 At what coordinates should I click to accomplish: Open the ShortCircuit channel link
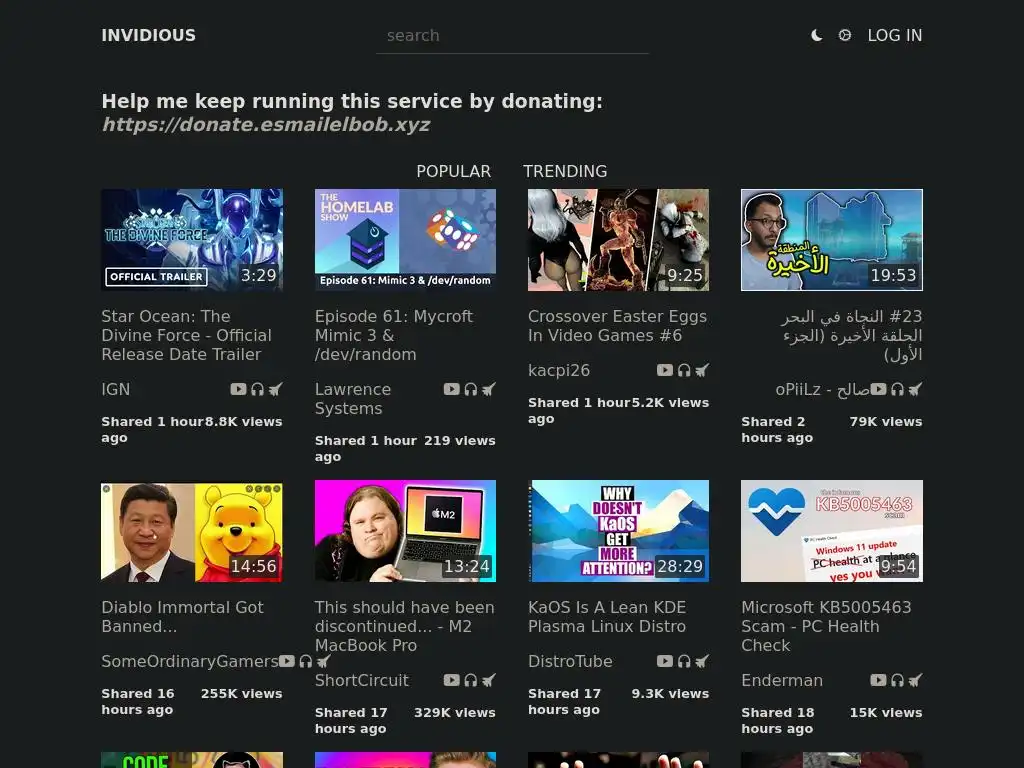pos(362,680)
